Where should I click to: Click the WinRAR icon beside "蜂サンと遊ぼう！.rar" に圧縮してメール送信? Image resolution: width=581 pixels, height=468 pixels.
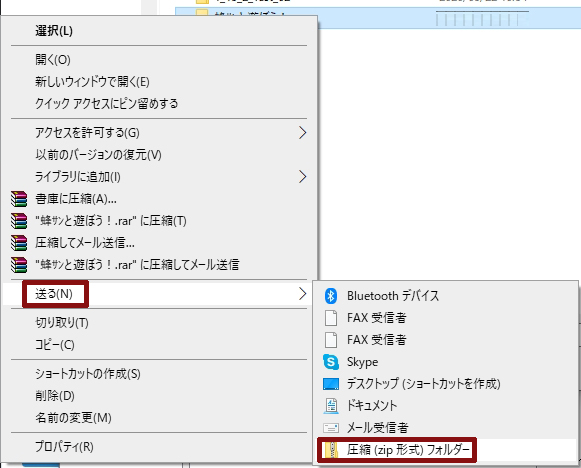click(19, 265)
